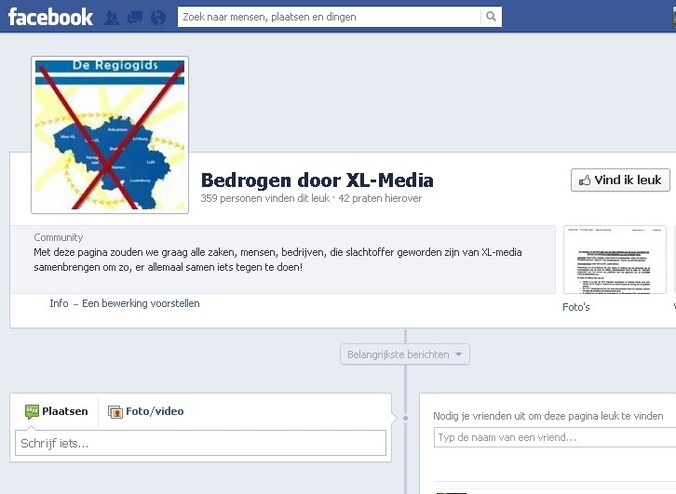Image resolution: width=676 pixels, height=494 pixels.
Task: Click the friend name invite field
Action: [555, 437]
